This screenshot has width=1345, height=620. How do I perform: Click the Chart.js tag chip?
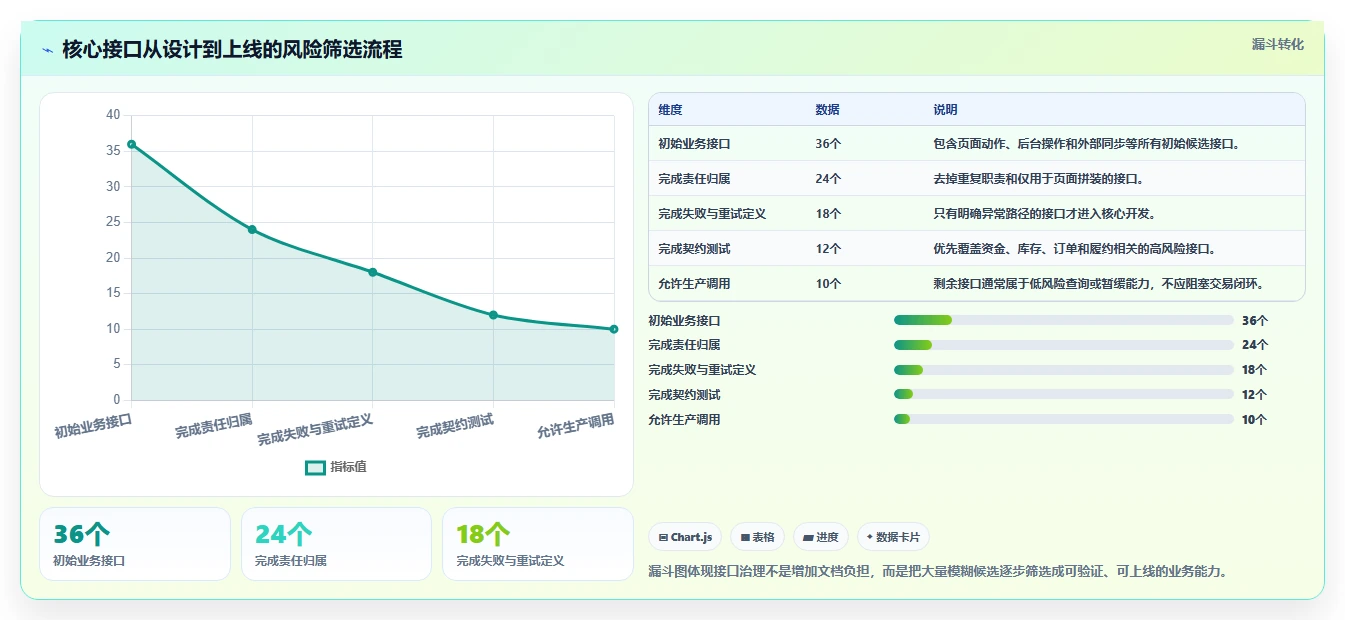pyautogui.click(x=685, y=537)
